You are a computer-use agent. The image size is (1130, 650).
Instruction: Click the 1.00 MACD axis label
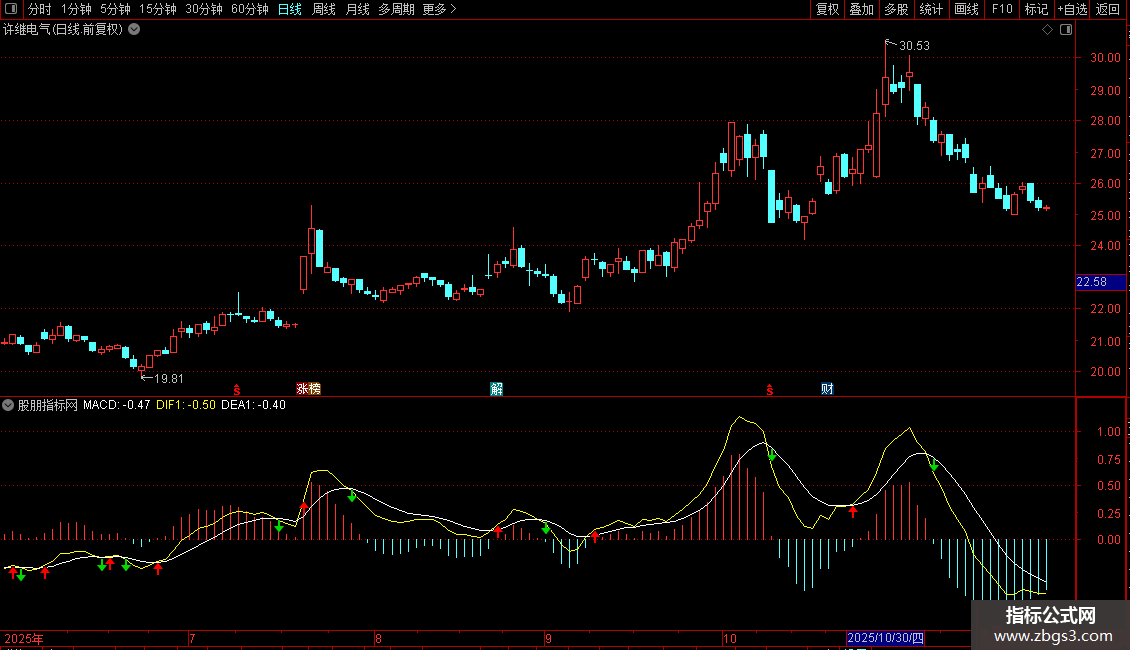(1108, 432)
